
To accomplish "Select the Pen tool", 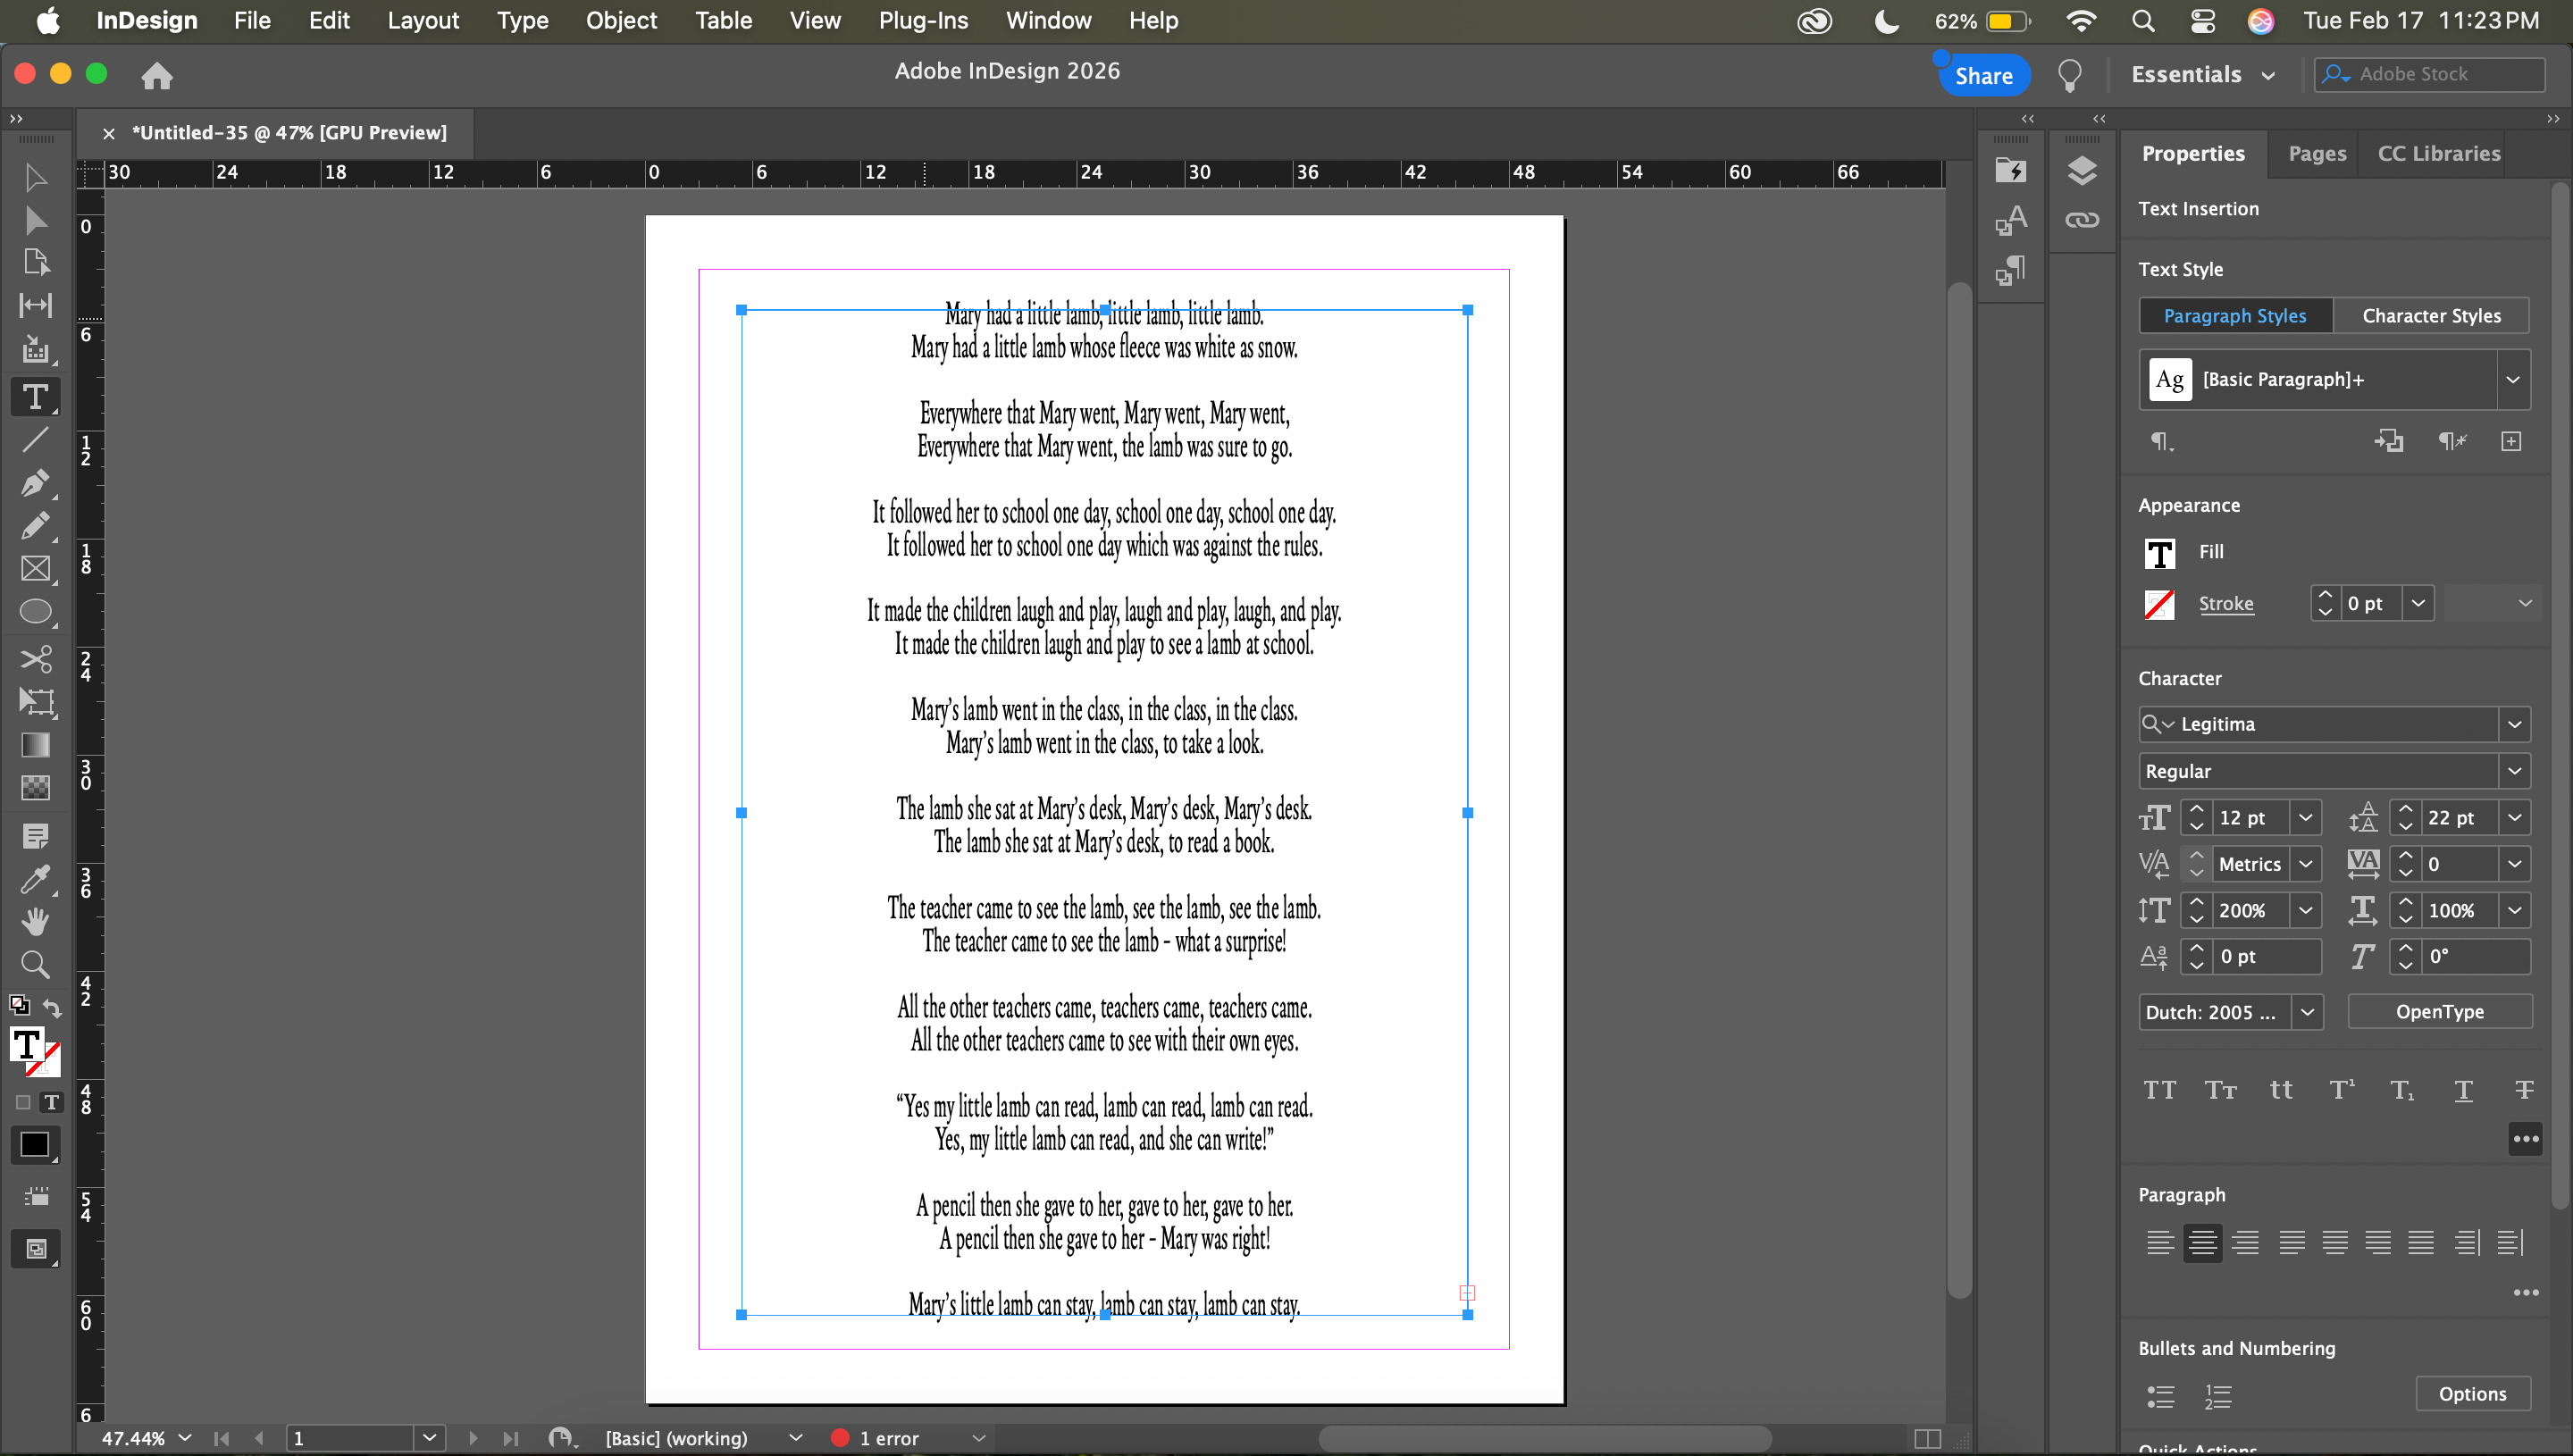I will [34, 483].
